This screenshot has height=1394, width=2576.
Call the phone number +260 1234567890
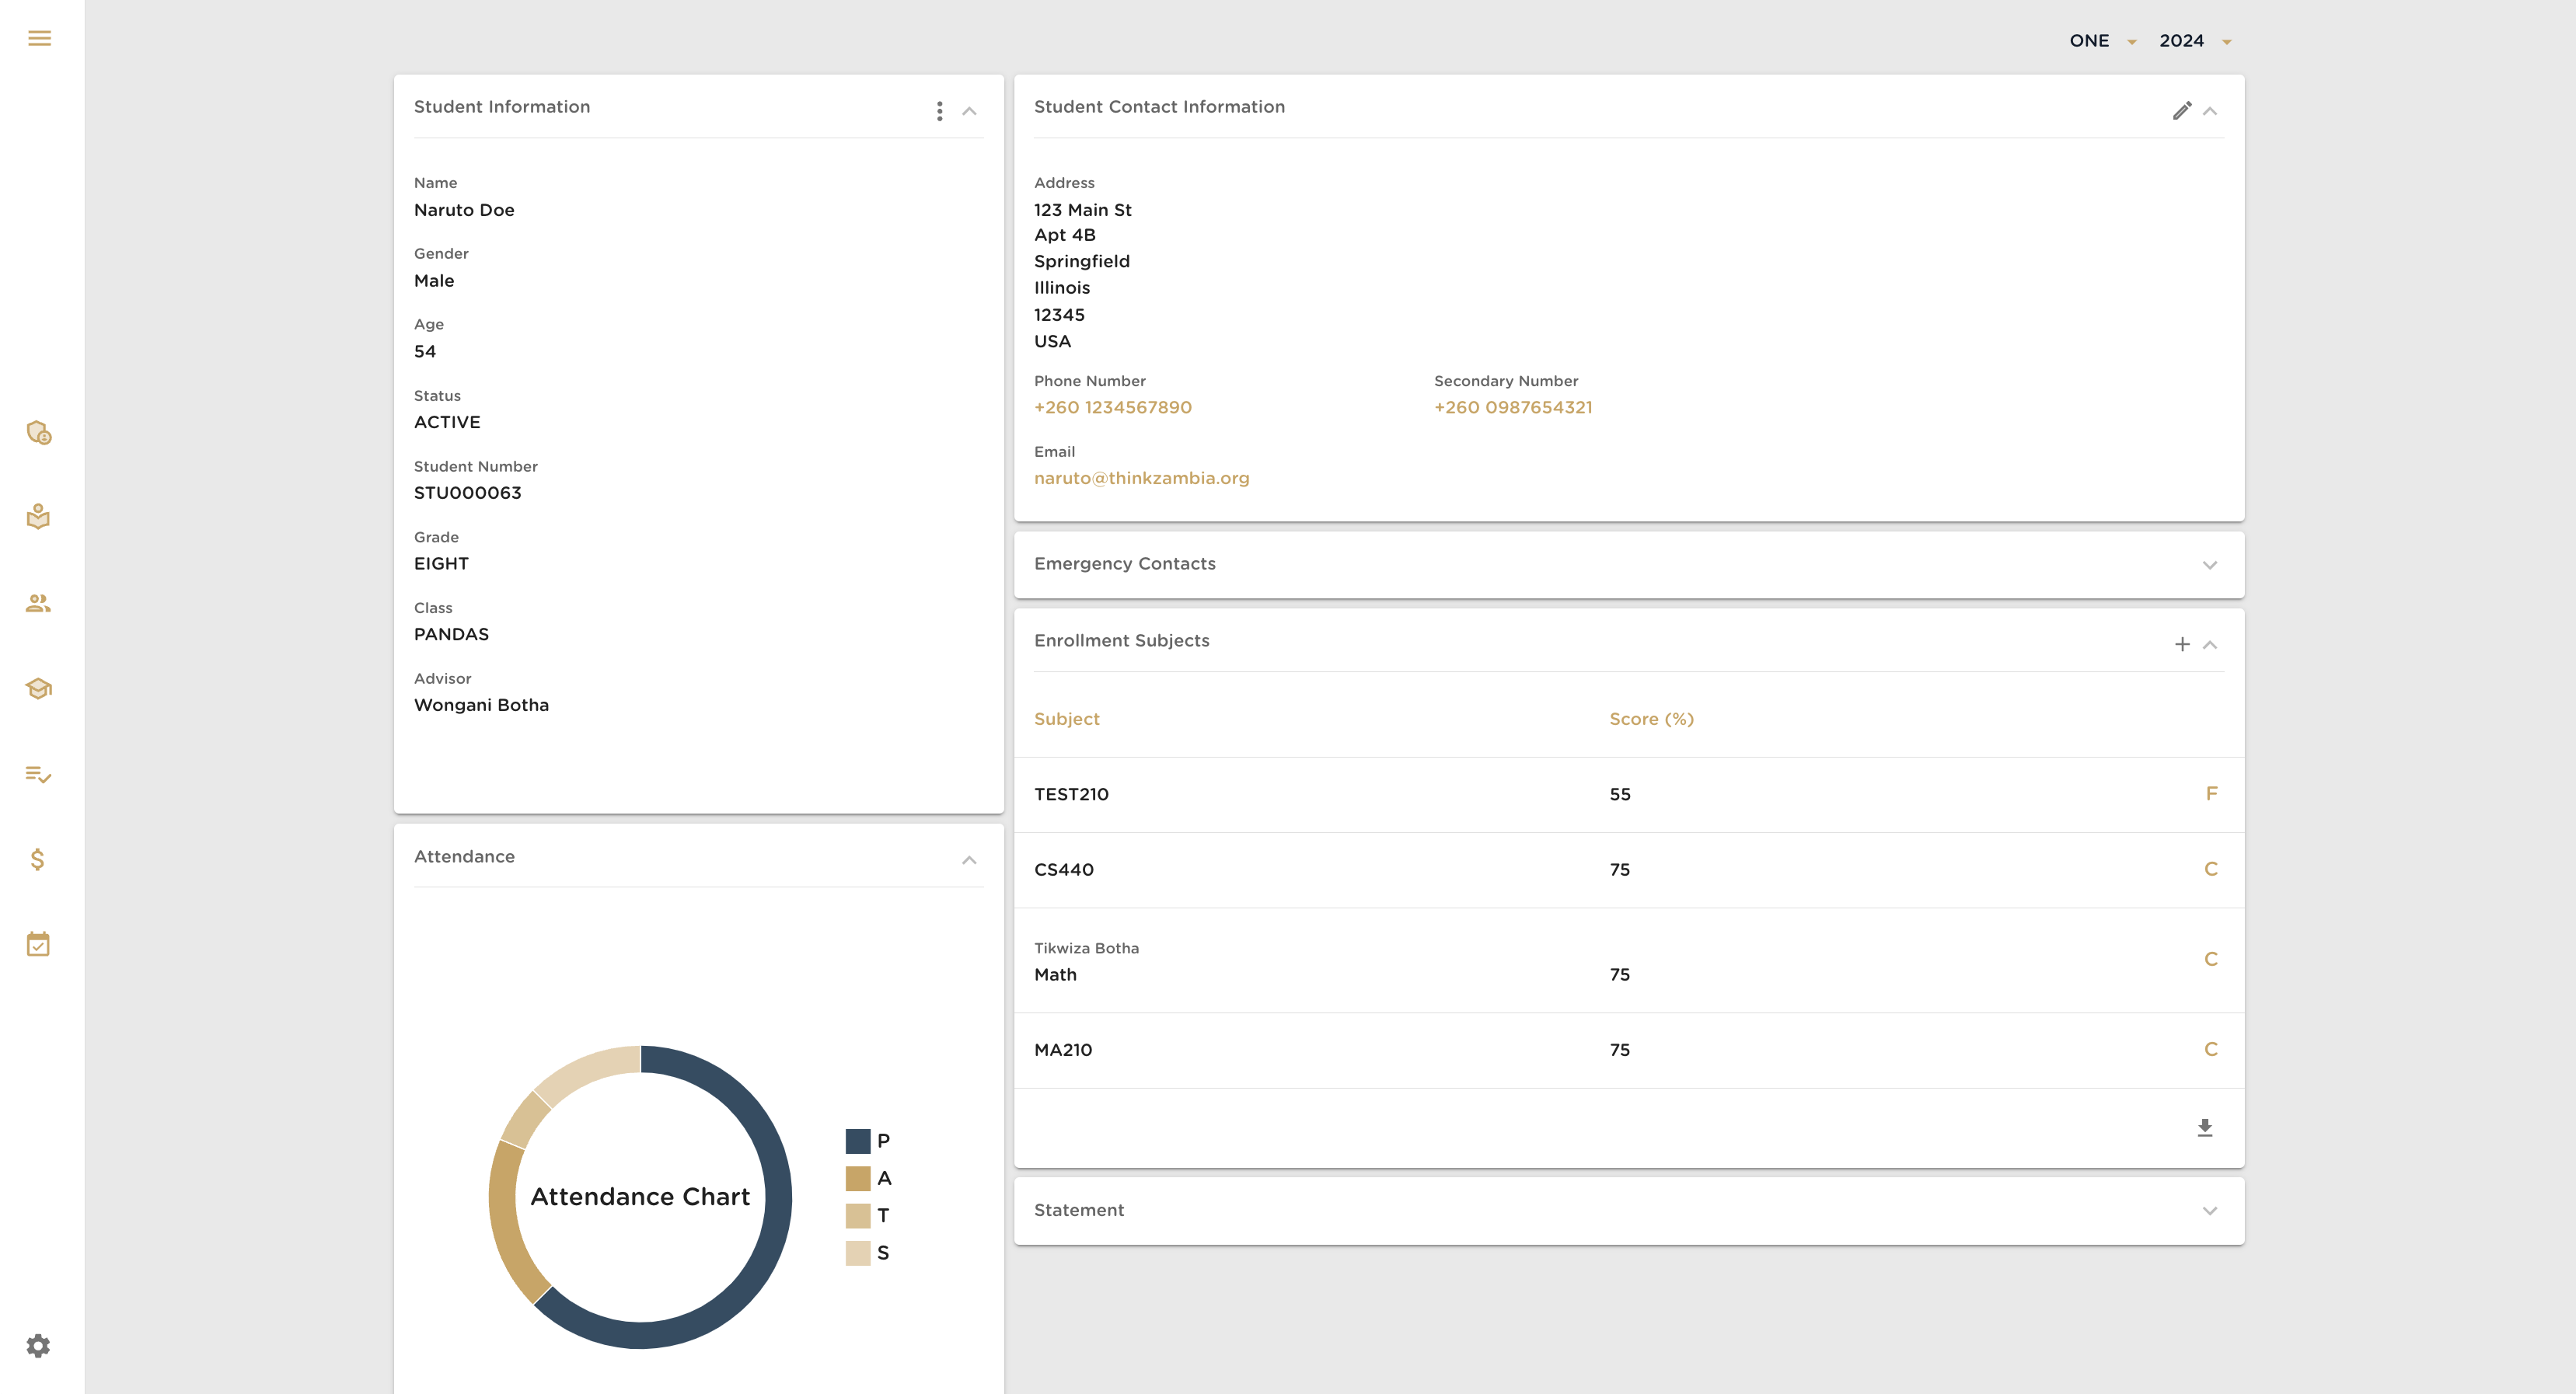[1112, 407]
